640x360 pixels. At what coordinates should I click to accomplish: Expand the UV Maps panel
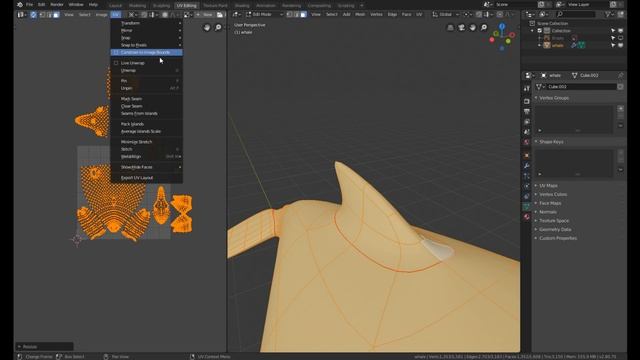pyautogui.click(x=548, y=185)
